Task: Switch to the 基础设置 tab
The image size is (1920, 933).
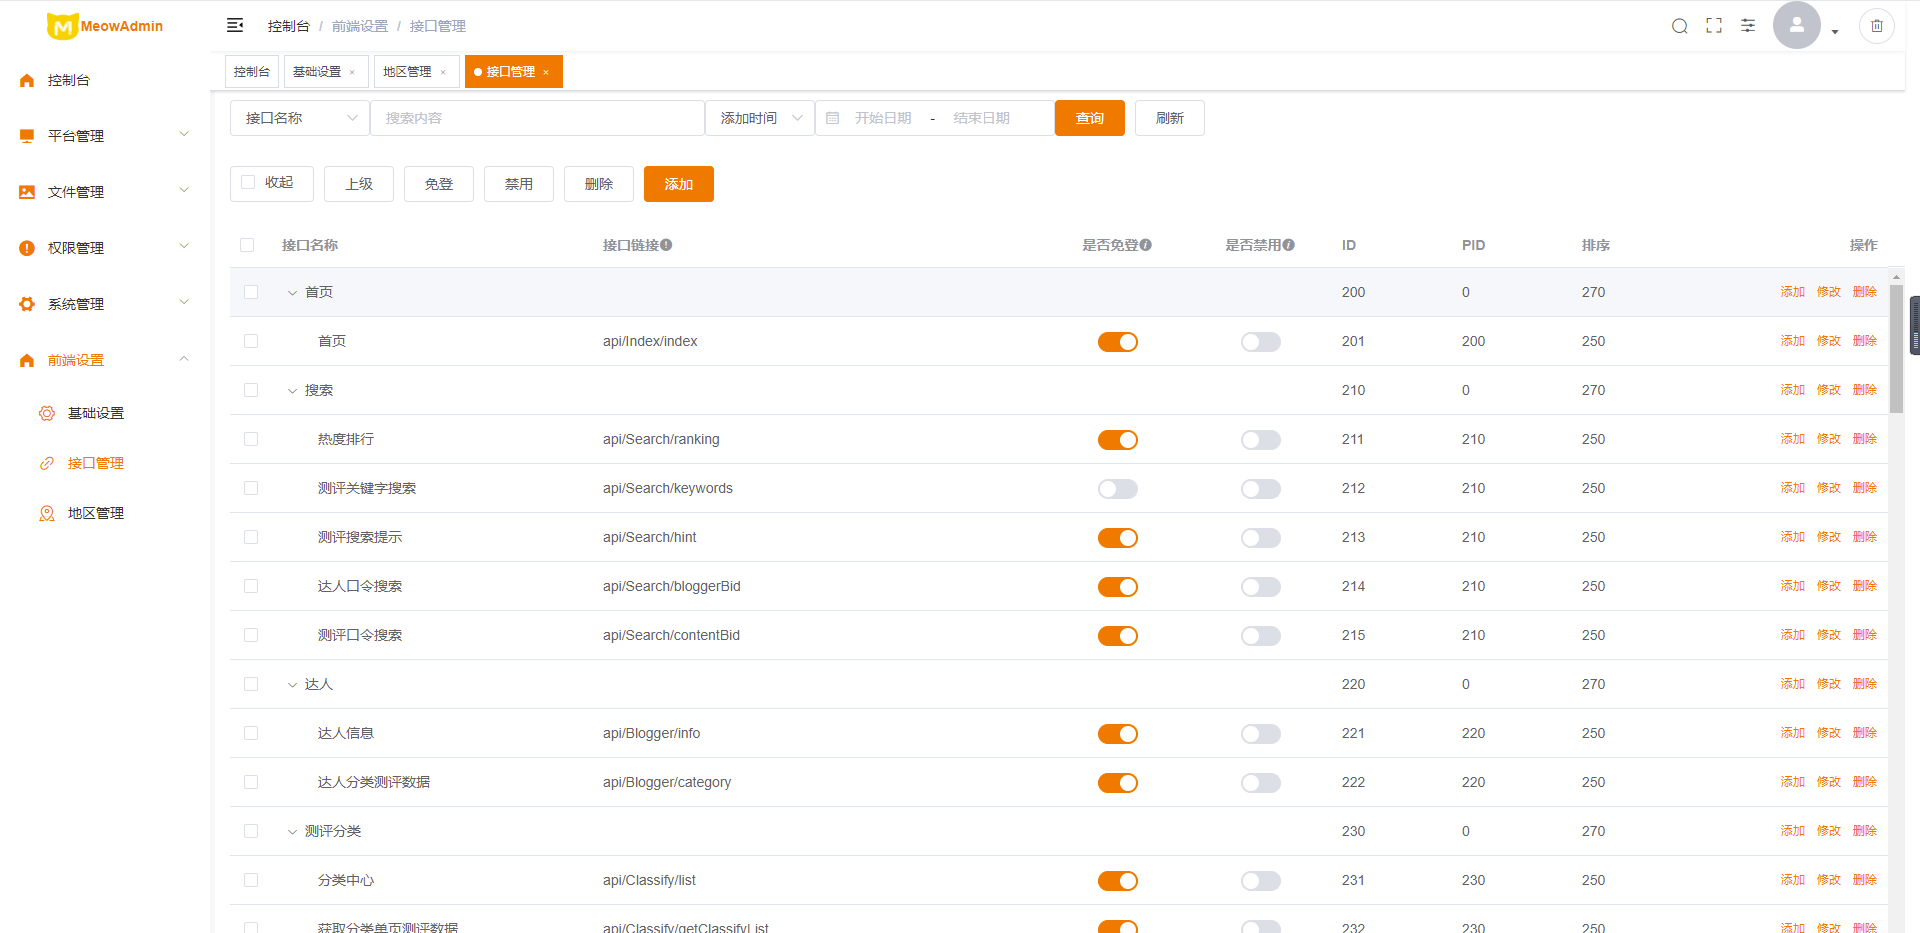Action: click(x=317, y=72)
